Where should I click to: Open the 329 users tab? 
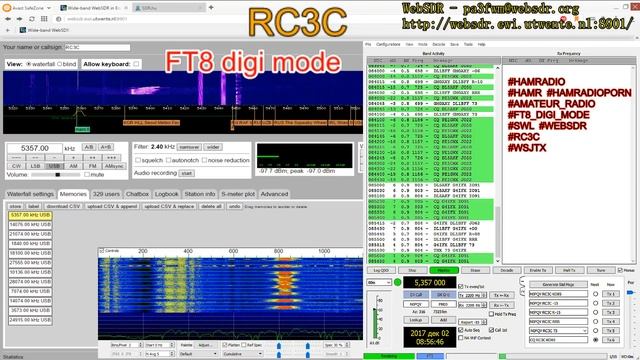106,194
